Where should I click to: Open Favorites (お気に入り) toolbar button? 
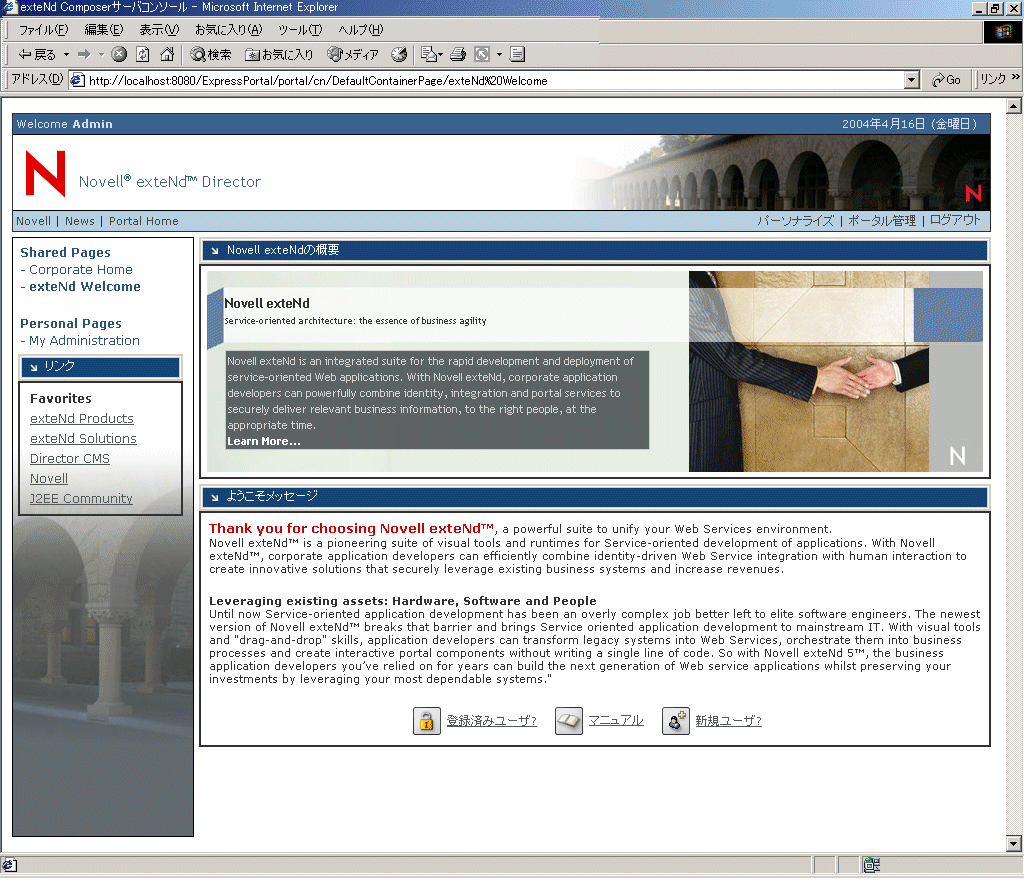(279, 55)
